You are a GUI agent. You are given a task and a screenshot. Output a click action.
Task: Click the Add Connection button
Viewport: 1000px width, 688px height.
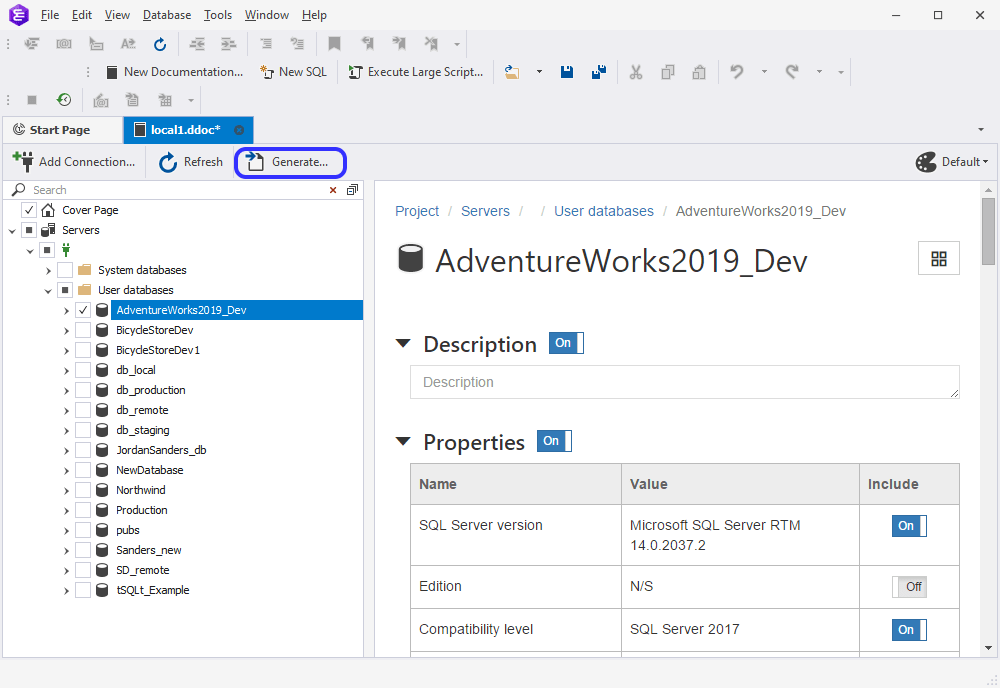(75, 162)
